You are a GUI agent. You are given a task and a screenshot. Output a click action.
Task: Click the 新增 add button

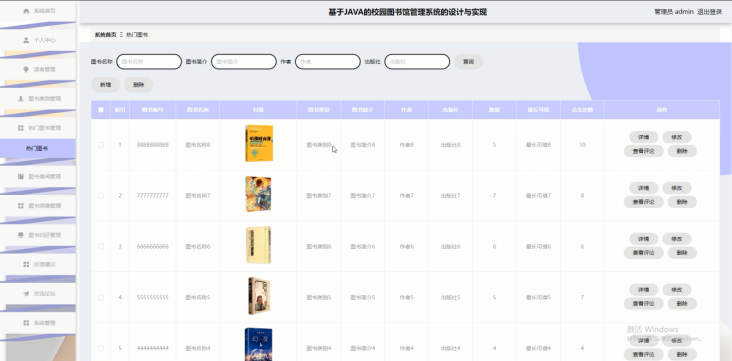tap(106, 85)
